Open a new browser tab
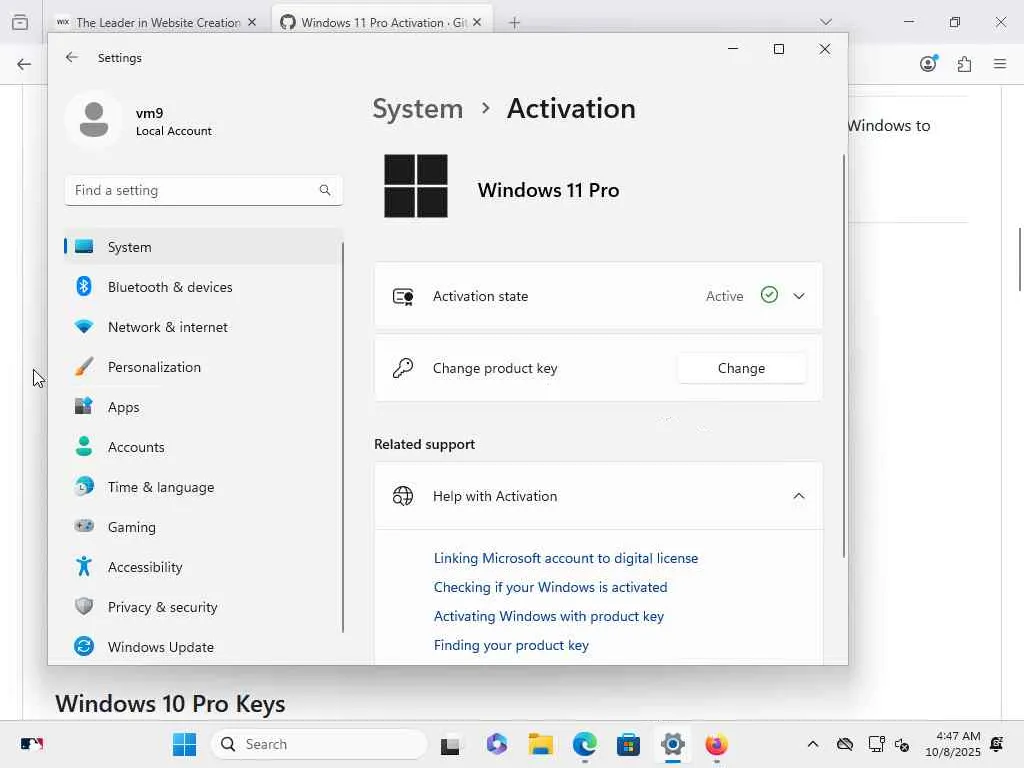 point(515,23)
